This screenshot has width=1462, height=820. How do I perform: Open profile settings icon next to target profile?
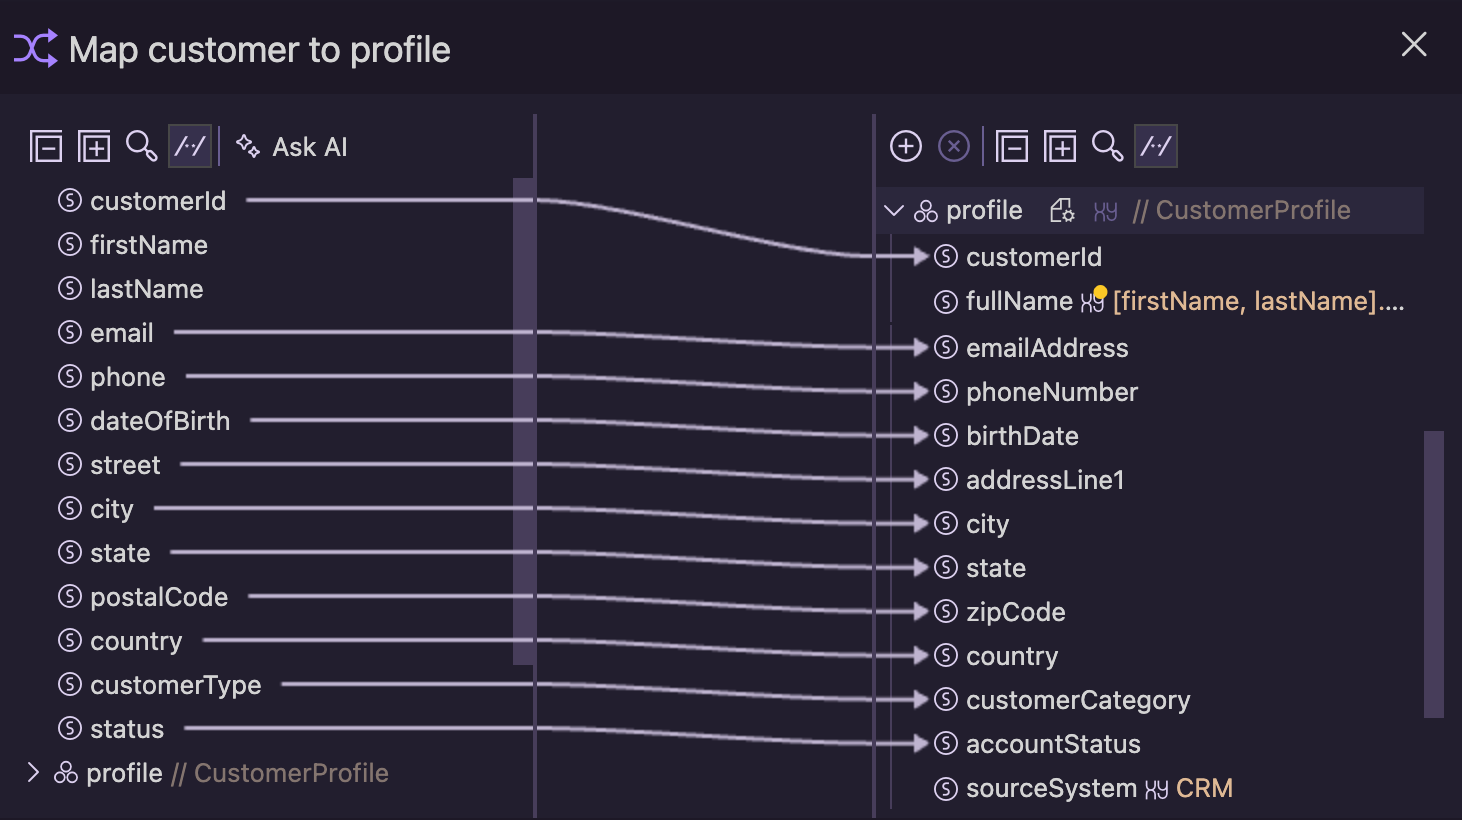pos(1062,211)
